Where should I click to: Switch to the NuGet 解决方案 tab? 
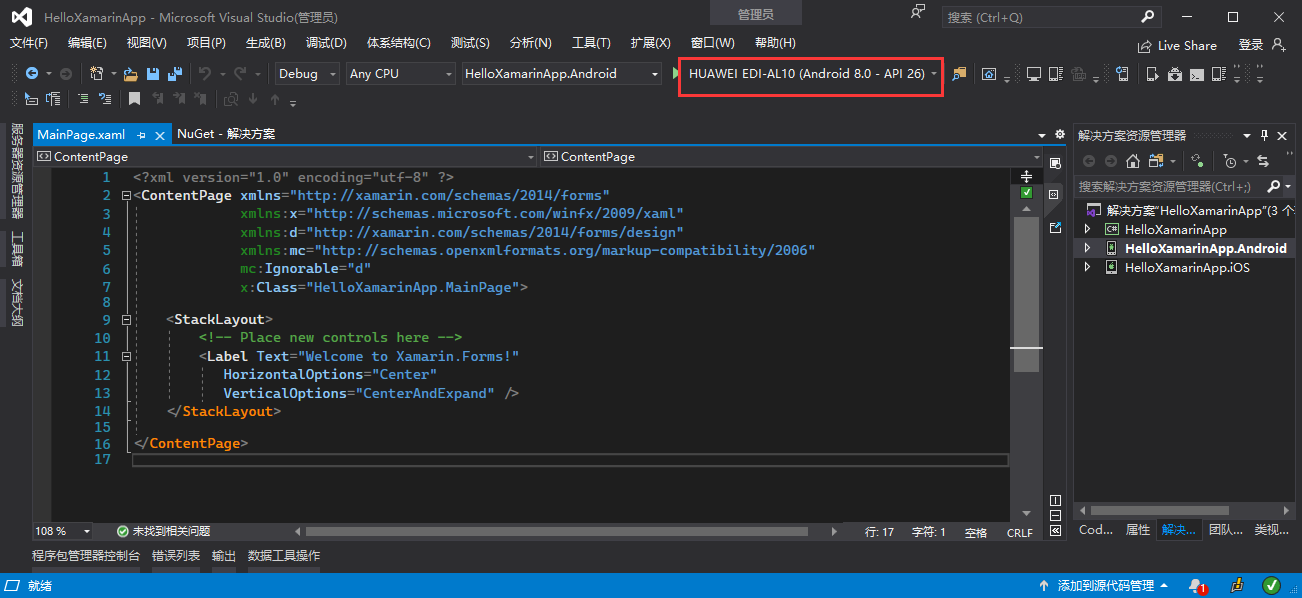(228, 133)
